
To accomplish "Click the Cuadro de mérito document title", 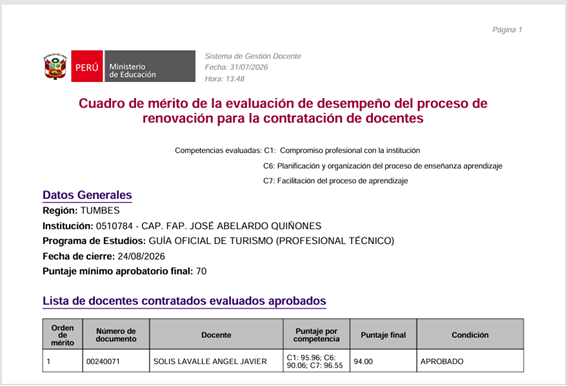I will [x=283, y=111].
